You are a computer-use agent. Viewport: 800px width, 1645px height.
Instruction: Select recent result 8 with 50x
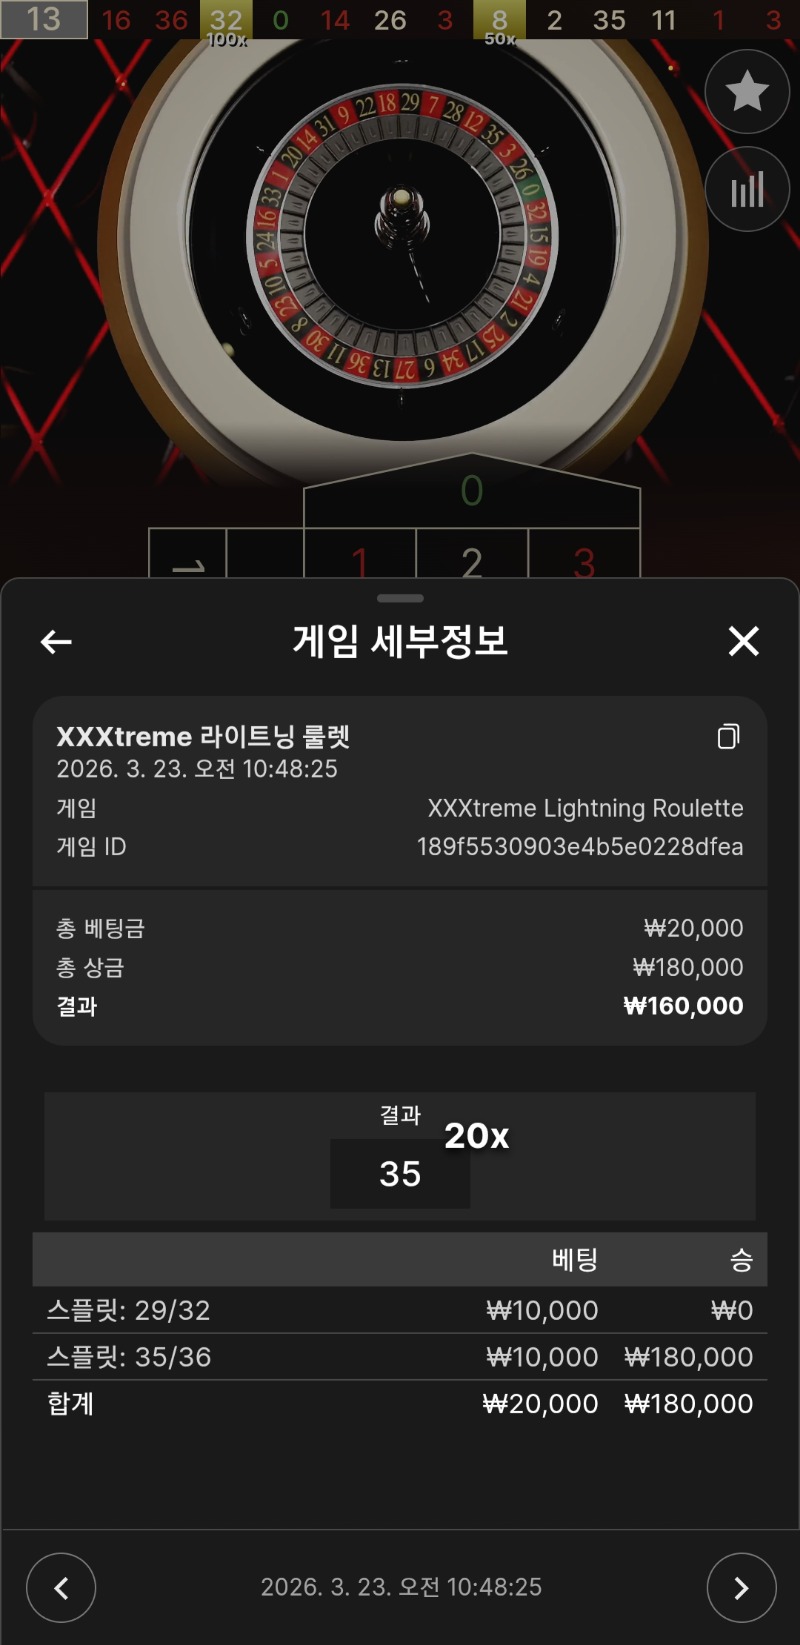[499, 20]
